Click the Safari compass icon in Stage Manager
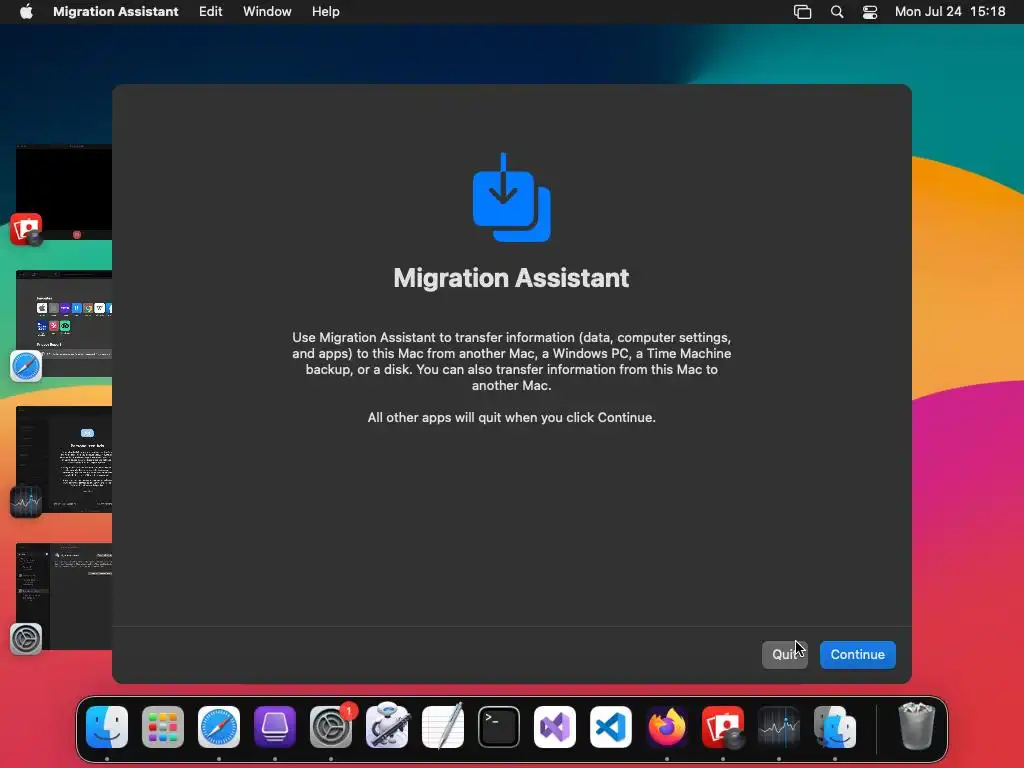Image resolution: width=1024 pixels, height=768 pixels. 26,366
